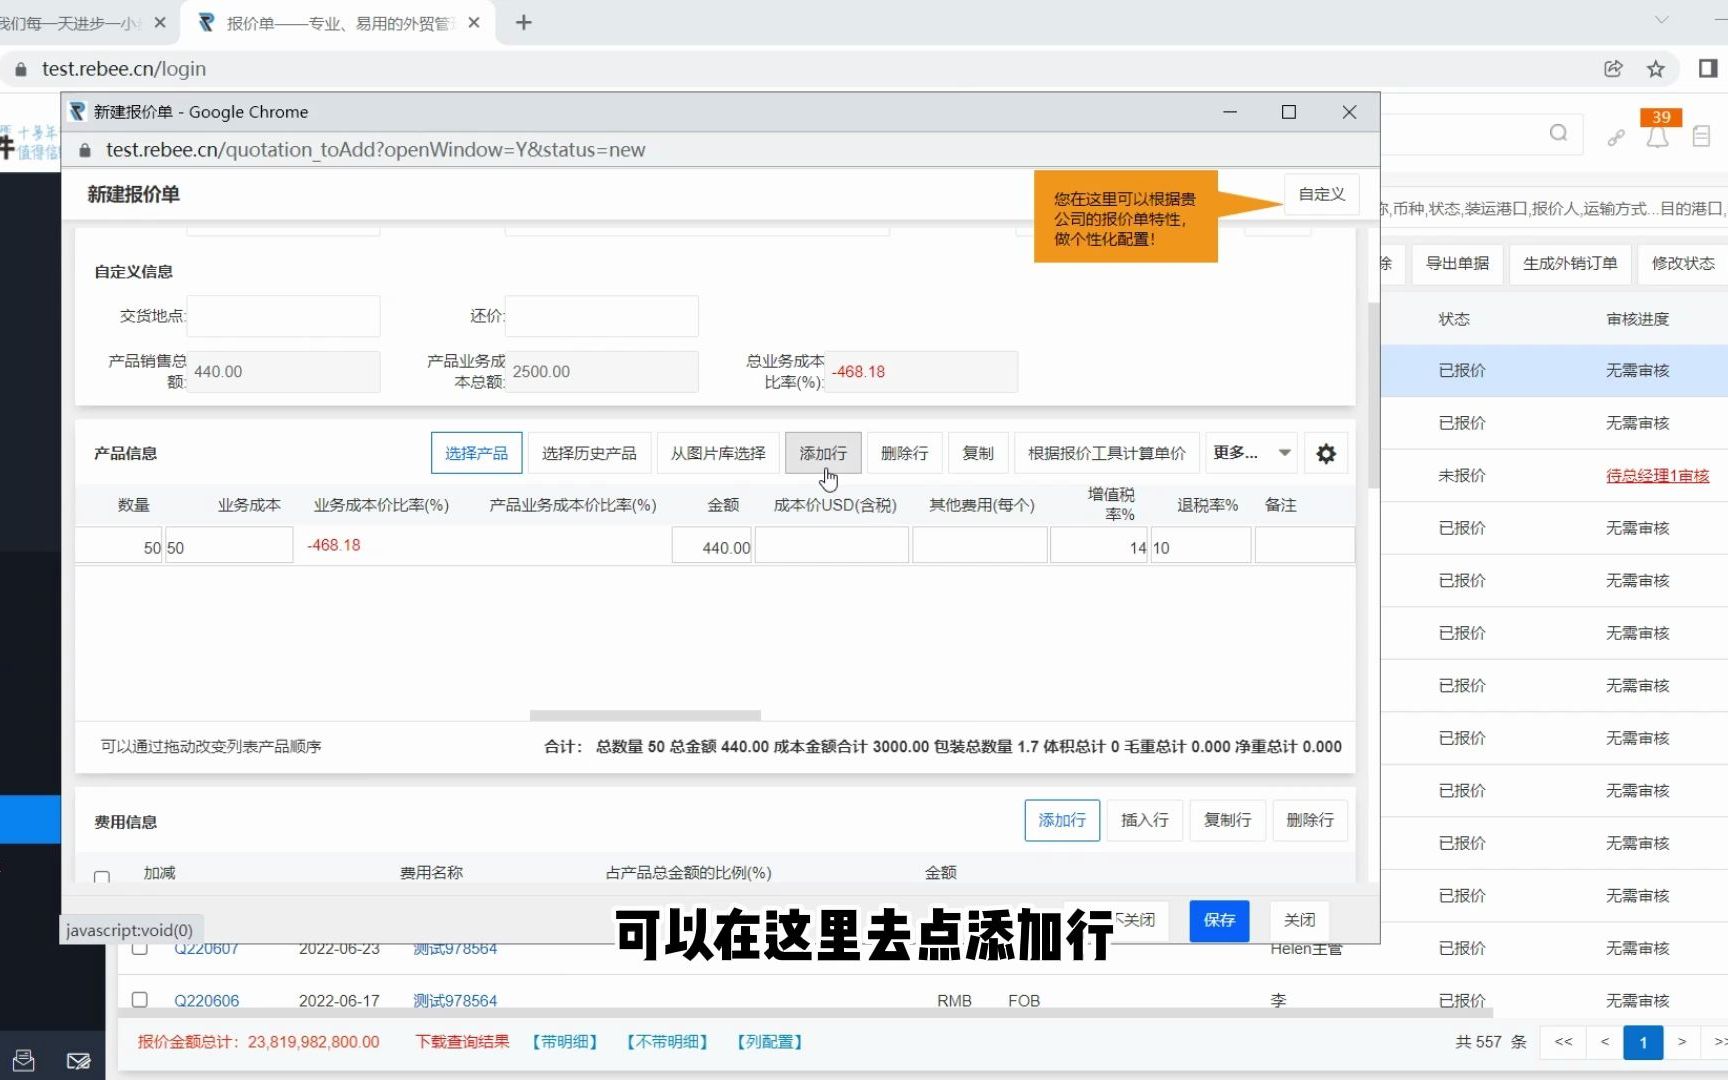The width and height of the screenshot is (1728, 1080).
Task: Click the 生成外销订单 button
Action: click(1570, 264)
